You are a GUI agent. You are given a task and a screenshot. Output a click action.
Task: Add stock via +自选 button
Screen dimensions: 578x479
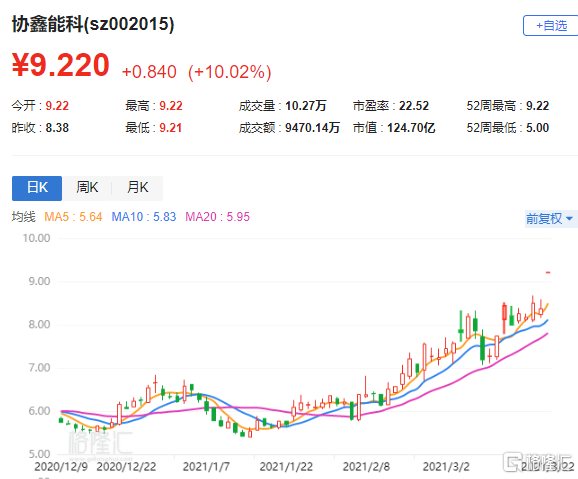point(551,26)
